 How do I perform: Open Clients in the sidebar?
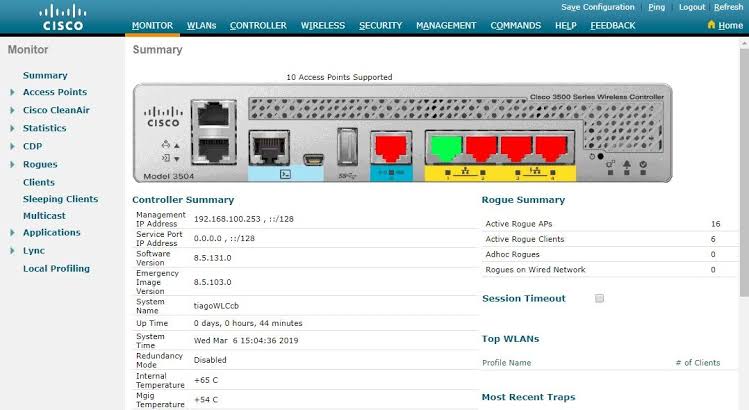39,183
